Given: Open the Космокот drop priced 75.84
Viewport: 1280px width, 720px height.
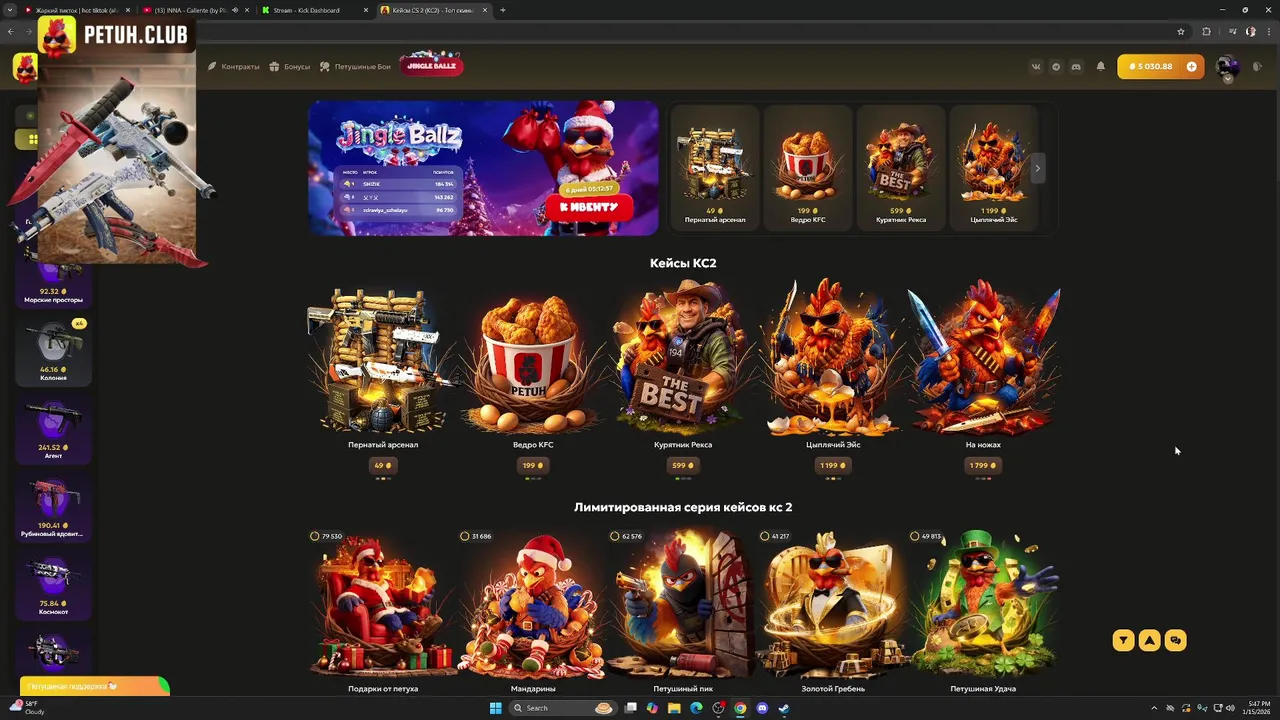Looking at the screenshot, I should coord(53,584).
